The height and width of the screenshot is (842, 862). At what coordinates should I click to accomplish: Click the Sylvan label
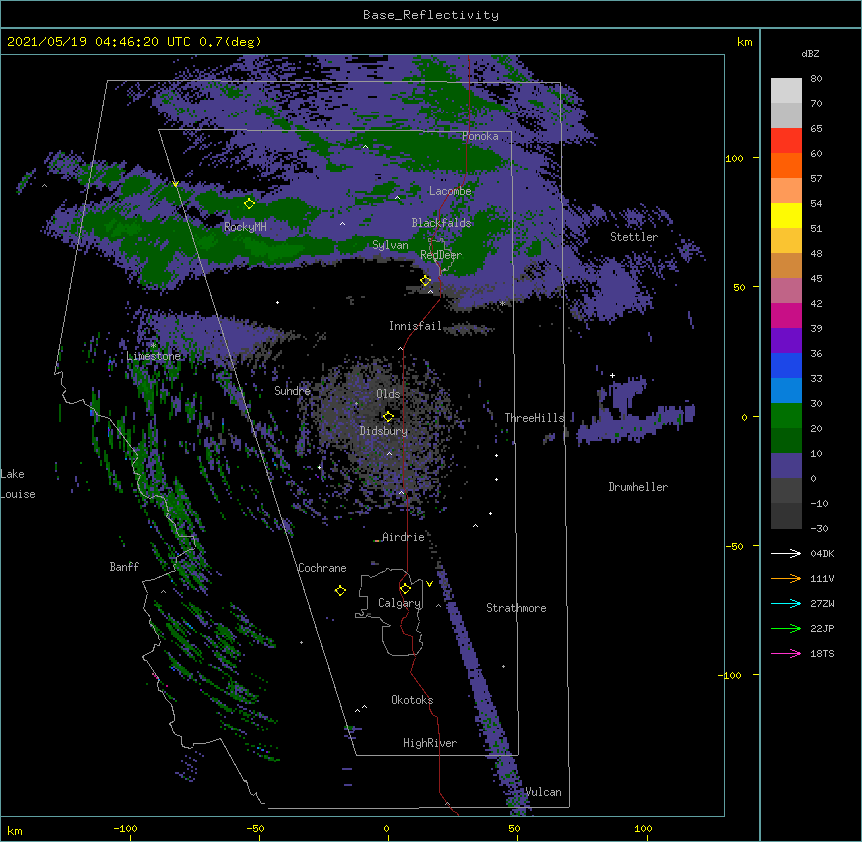point(390,245)
